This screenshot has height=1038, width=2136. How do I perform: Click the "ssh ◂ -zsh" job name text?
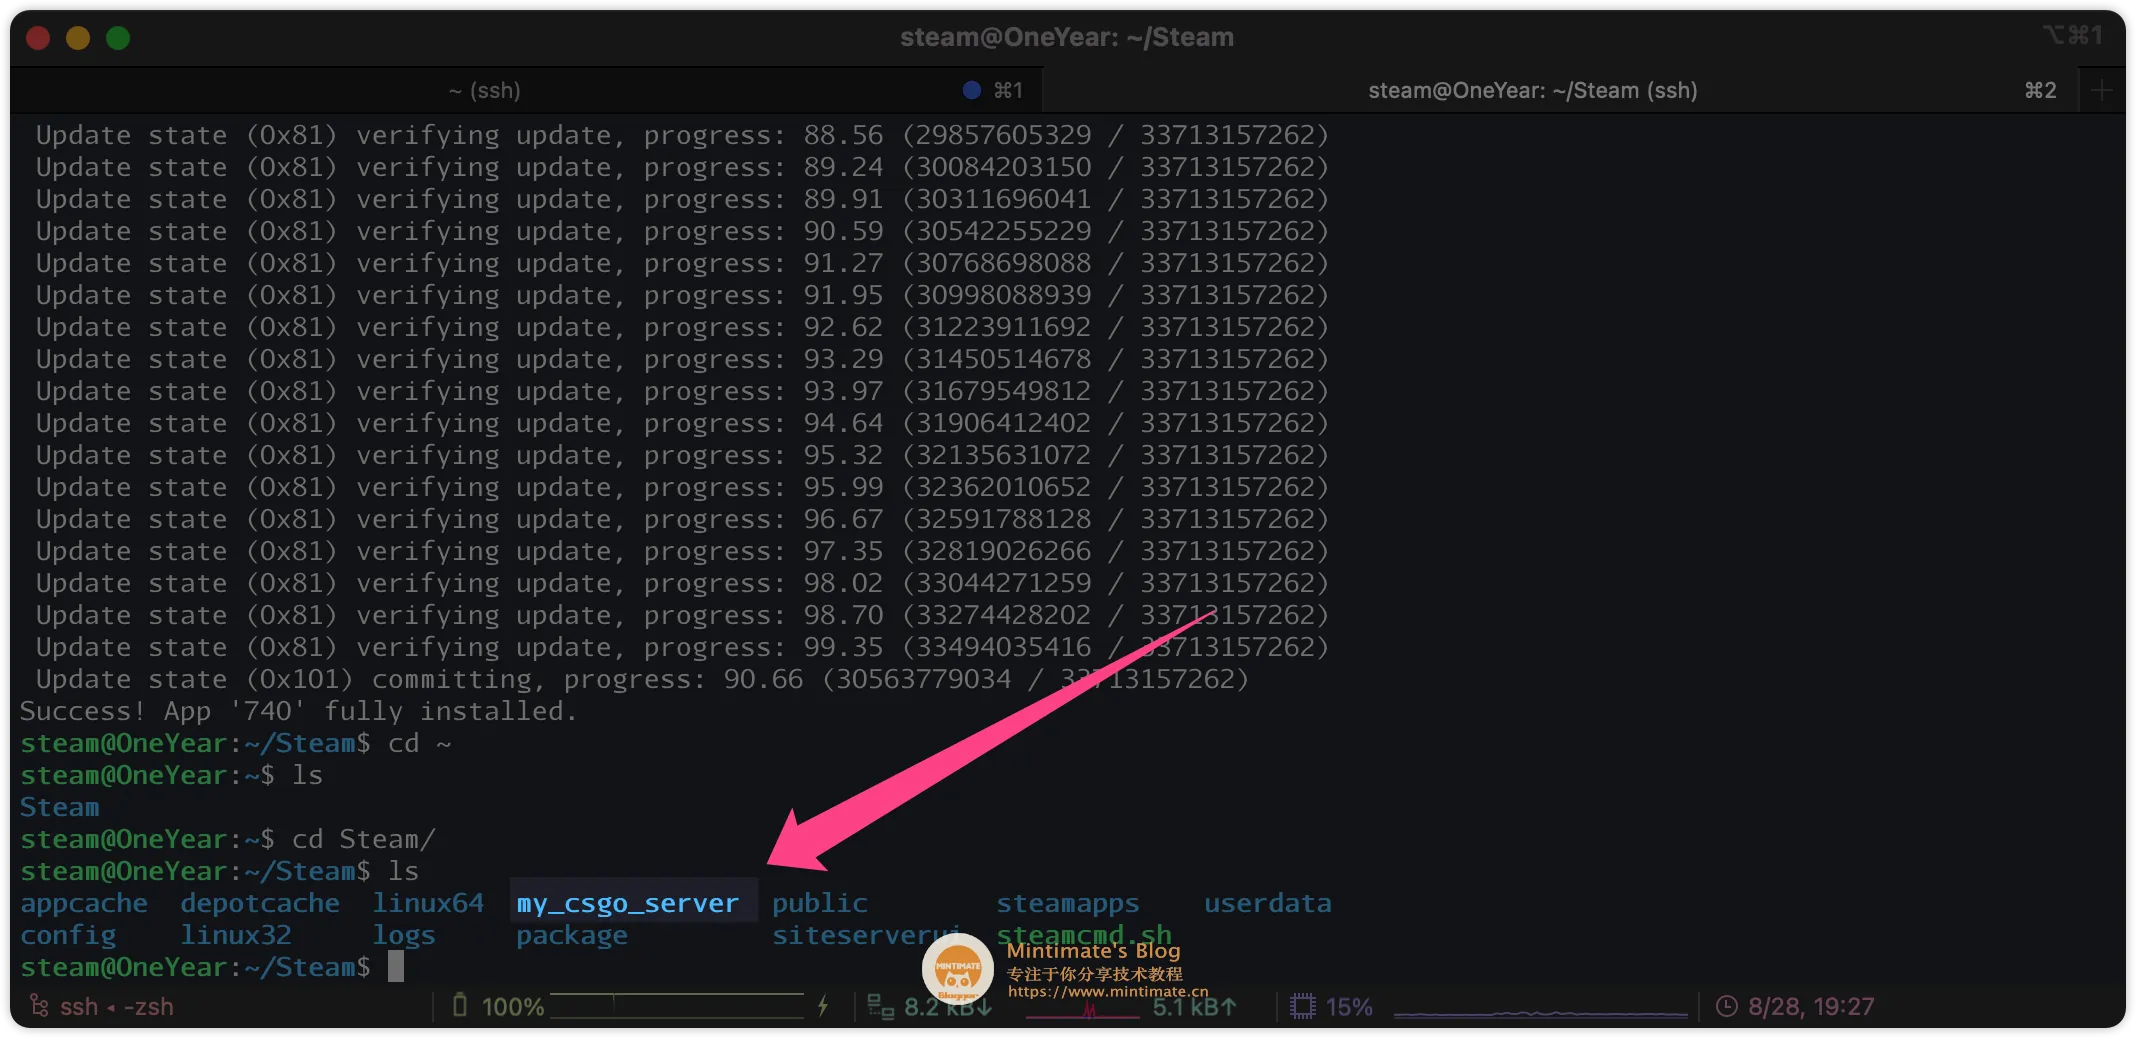coord(117,1006)
